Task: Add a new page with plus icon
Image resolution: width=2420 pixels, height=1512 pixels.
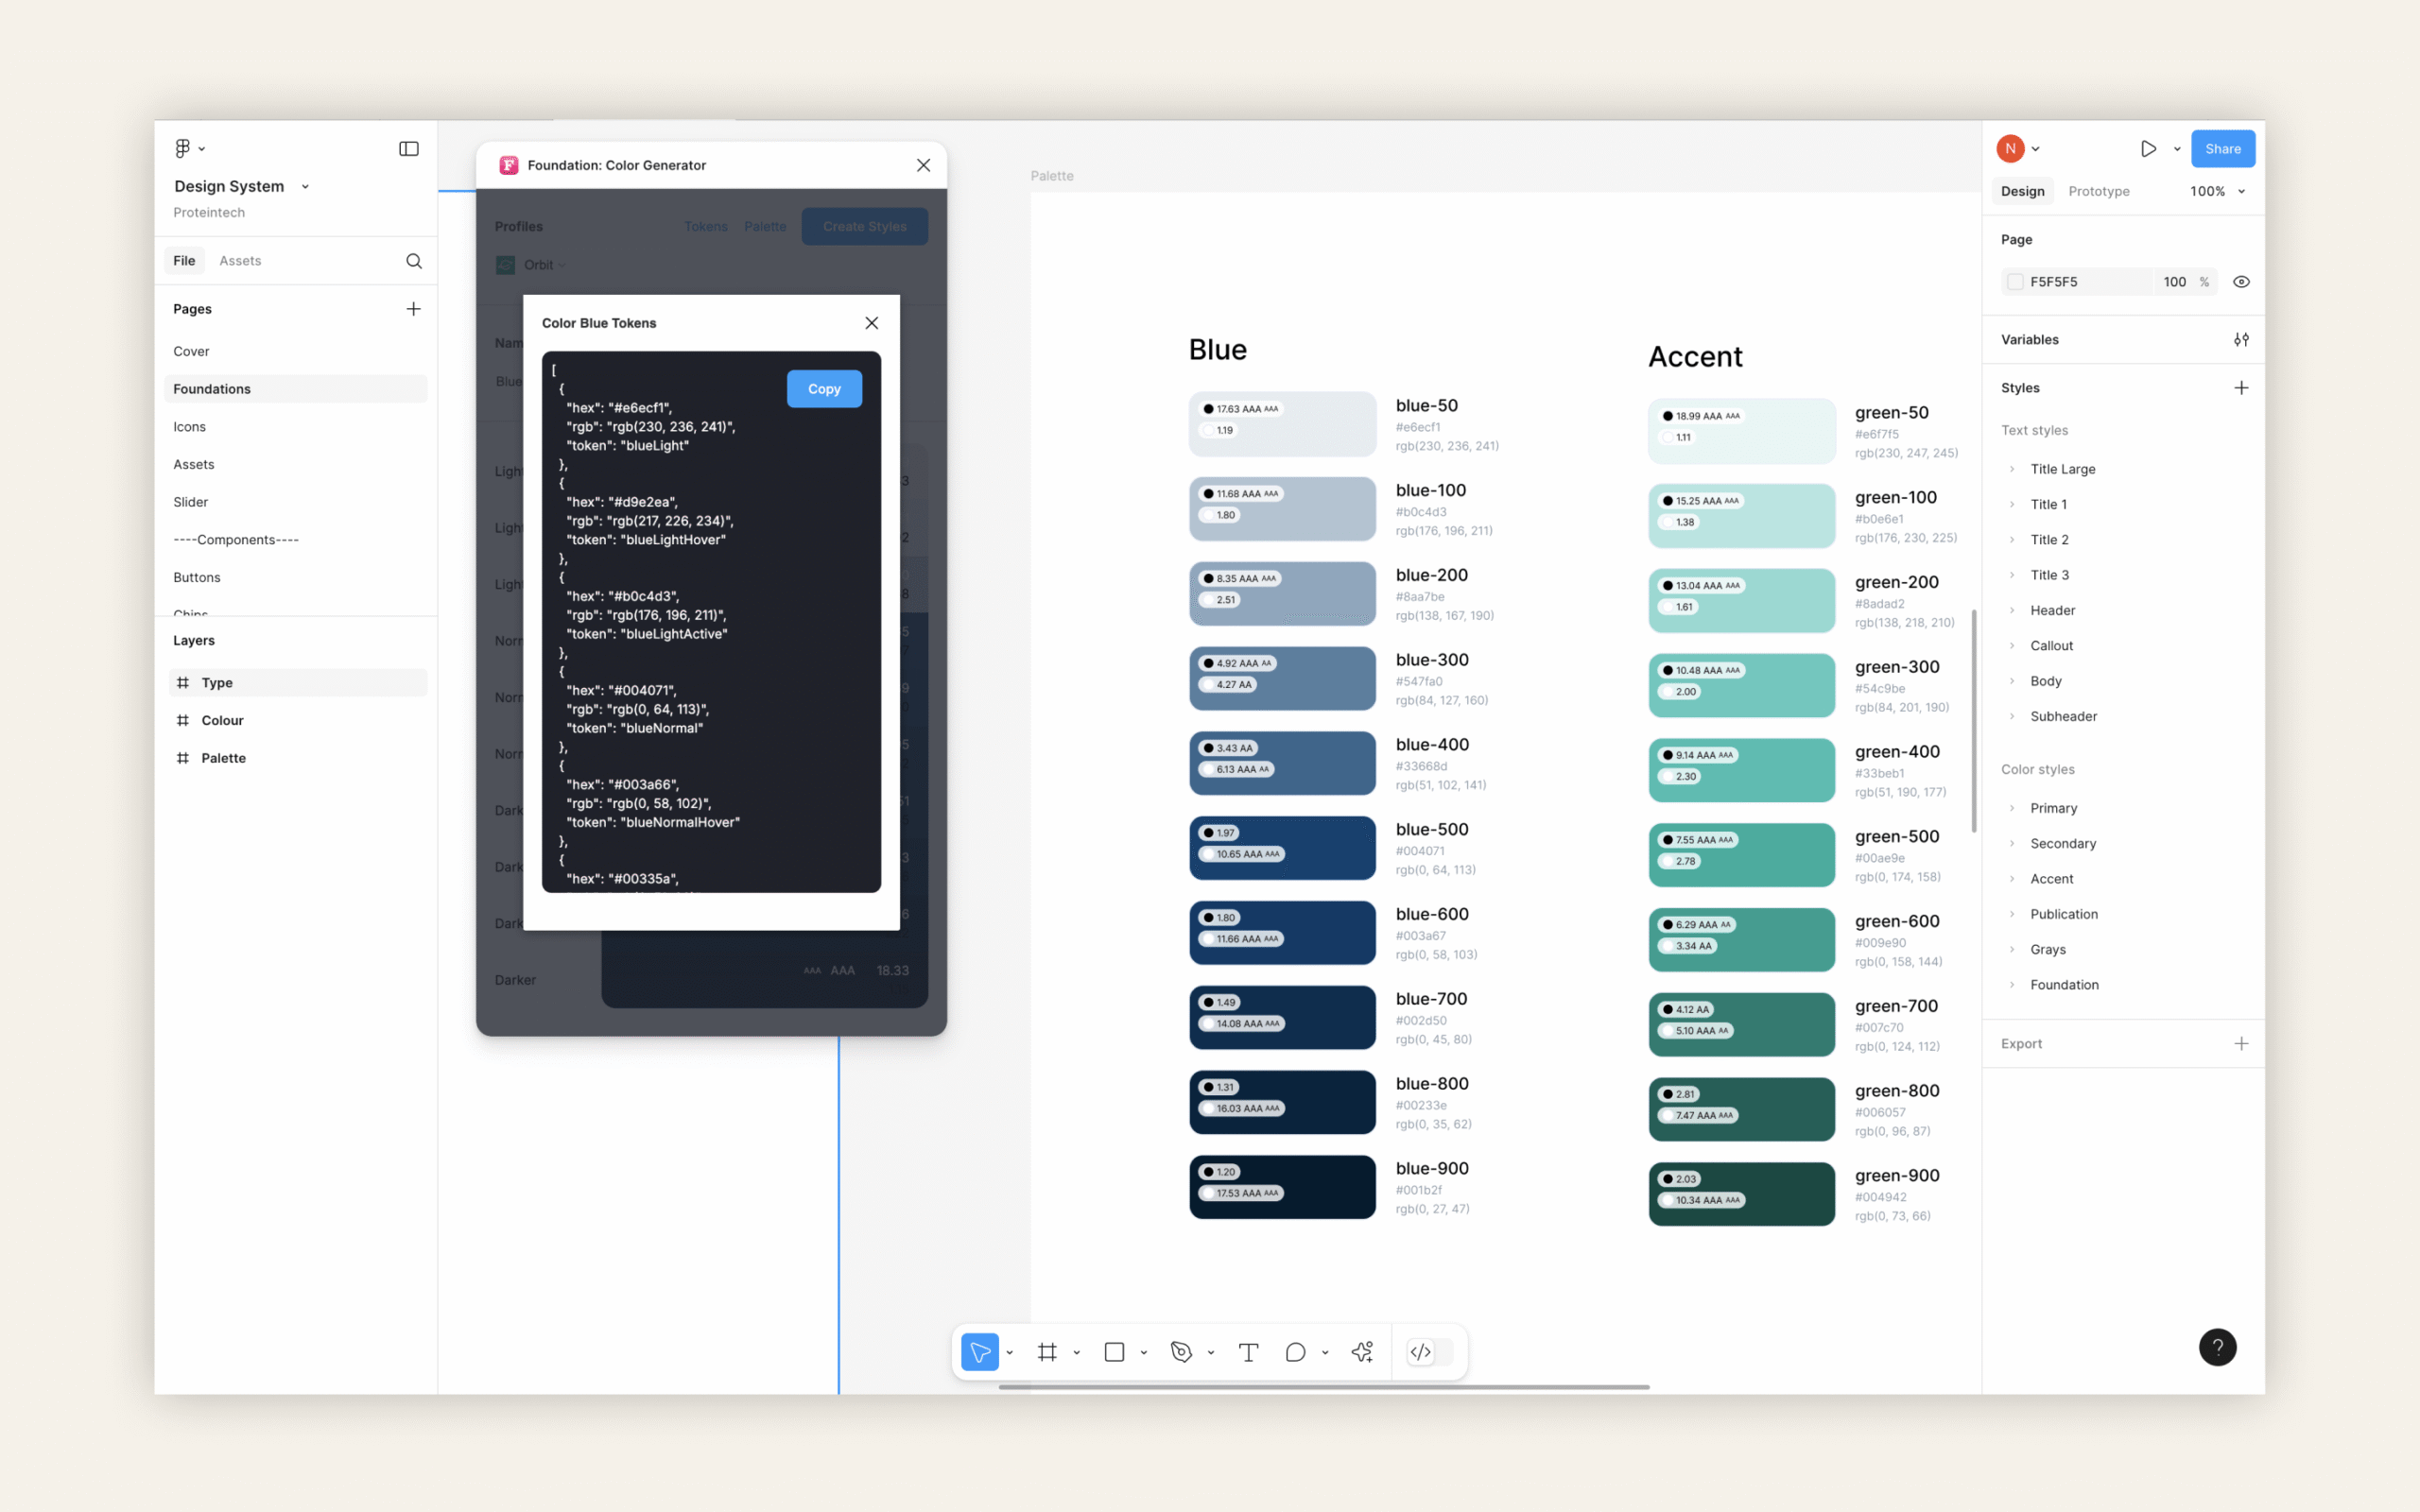Action: pyautogui.click(x=413, y=309)
